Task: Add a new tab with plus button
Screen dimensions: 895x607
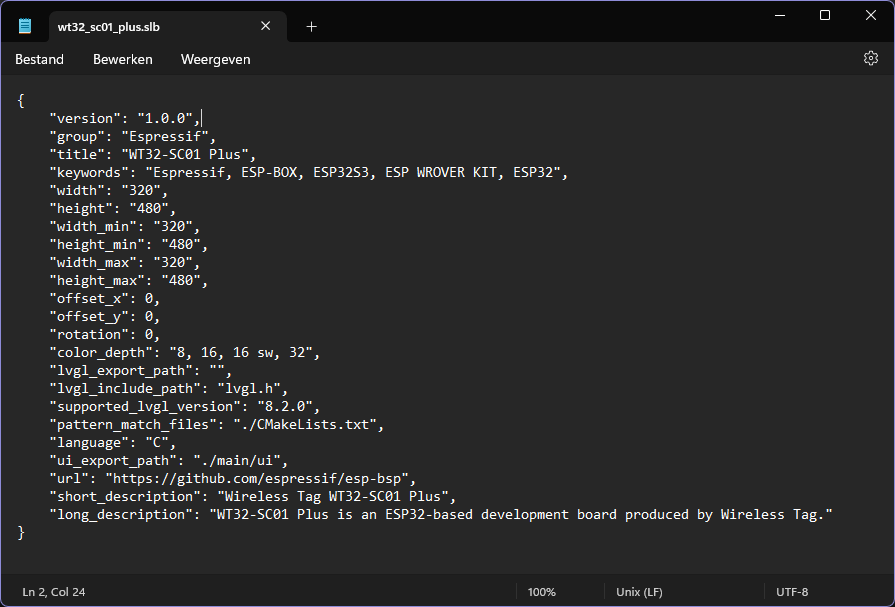Action: [x=311, y=27]
